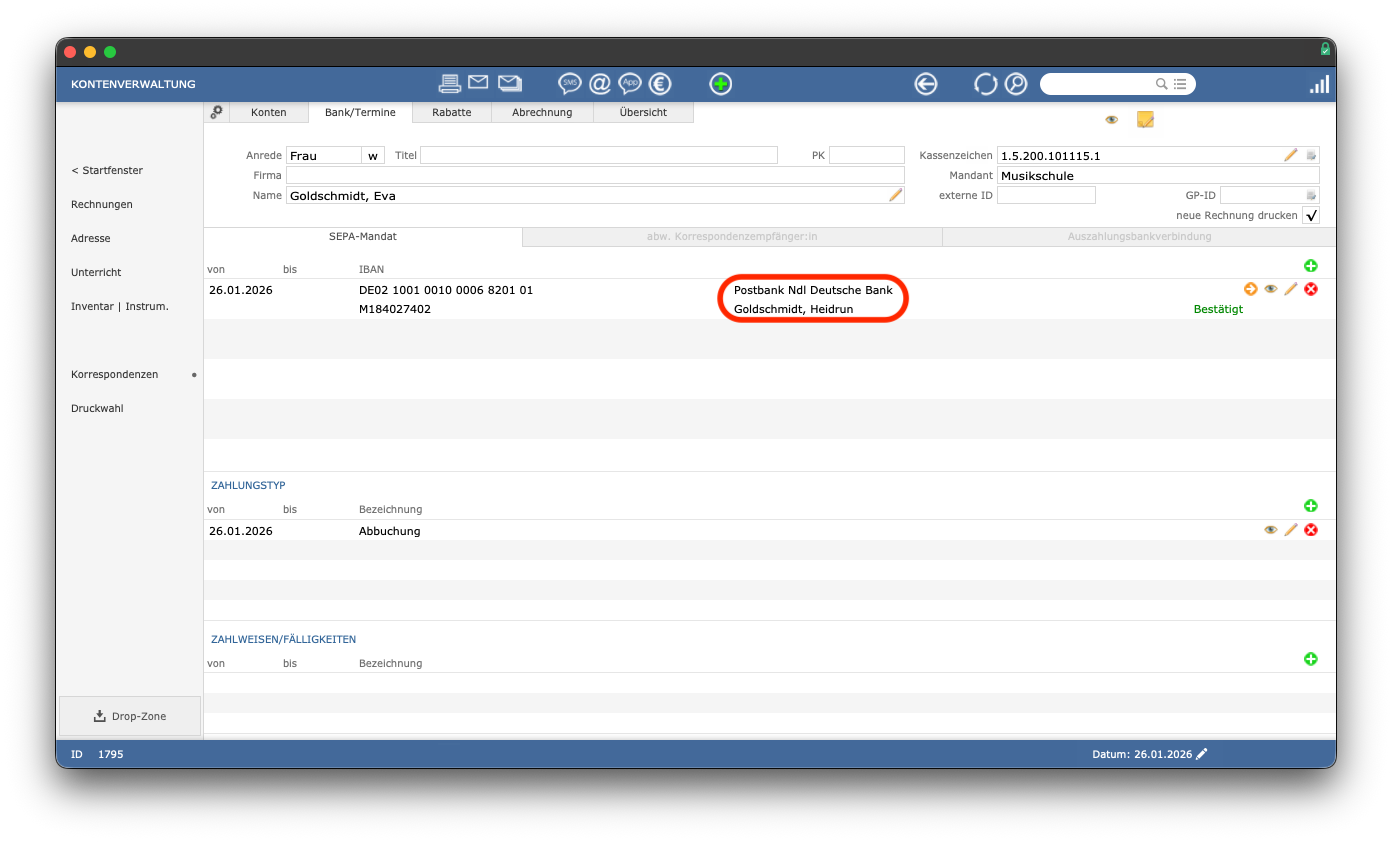Image resolution: width=1392 pixels, height=842 pixels.
Task: Click the printer icon in the toolbar
Action: point(449,84)
